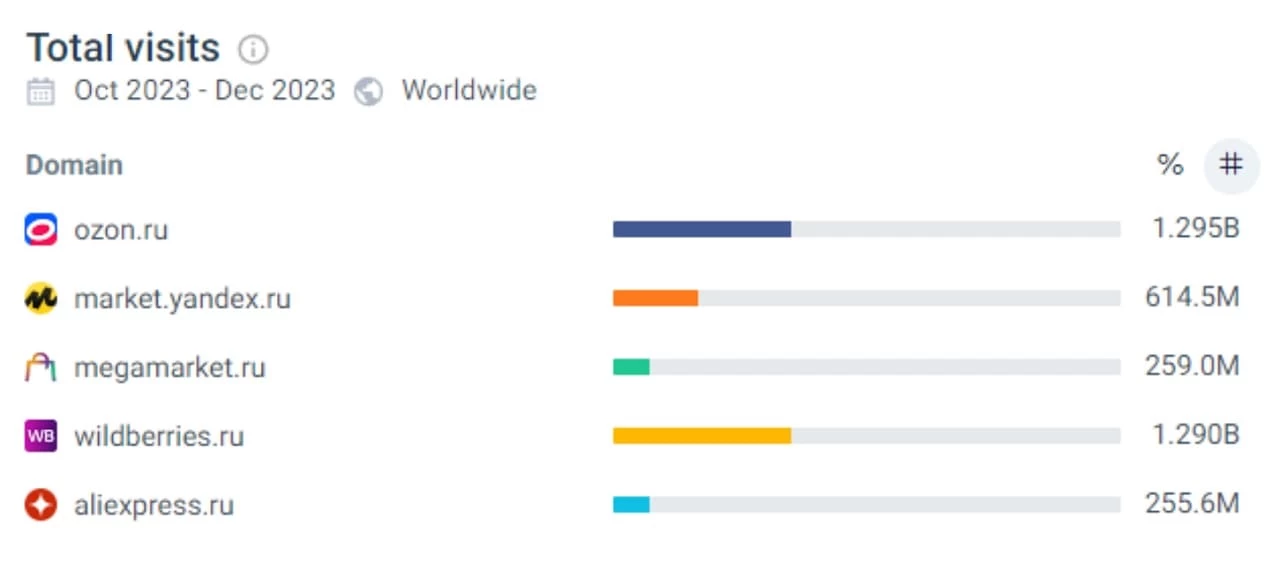Click the calendar icon before the date range
The width and height of the screenshot is (1280, 584).
click(41, 92)
